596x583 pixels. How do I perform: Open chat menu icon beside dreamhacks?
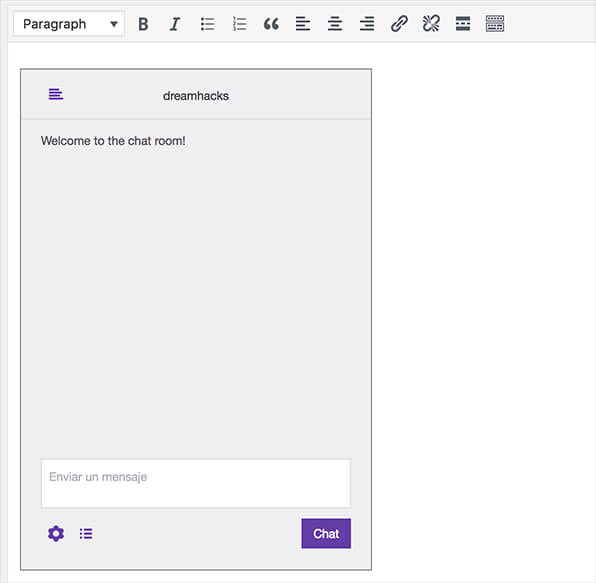coord(56,94)
